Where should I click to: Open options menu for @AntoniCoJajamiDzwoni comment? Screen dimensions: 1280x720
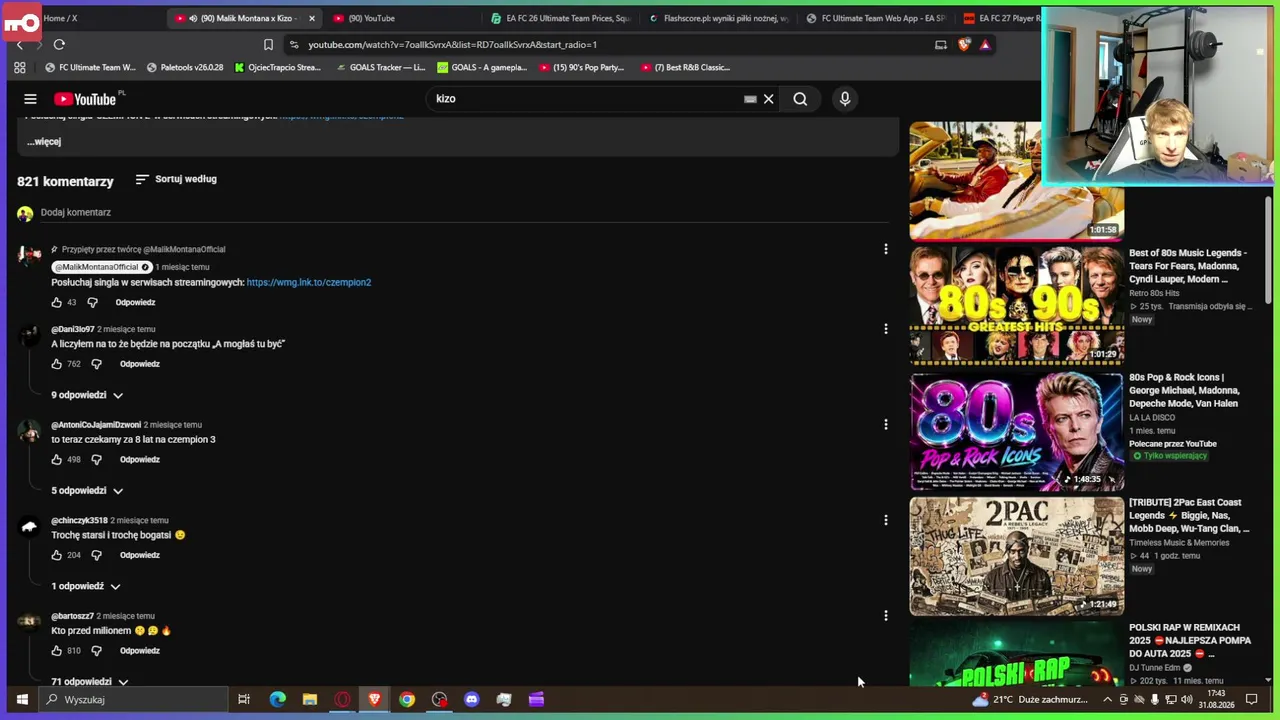tap(885, 424)
